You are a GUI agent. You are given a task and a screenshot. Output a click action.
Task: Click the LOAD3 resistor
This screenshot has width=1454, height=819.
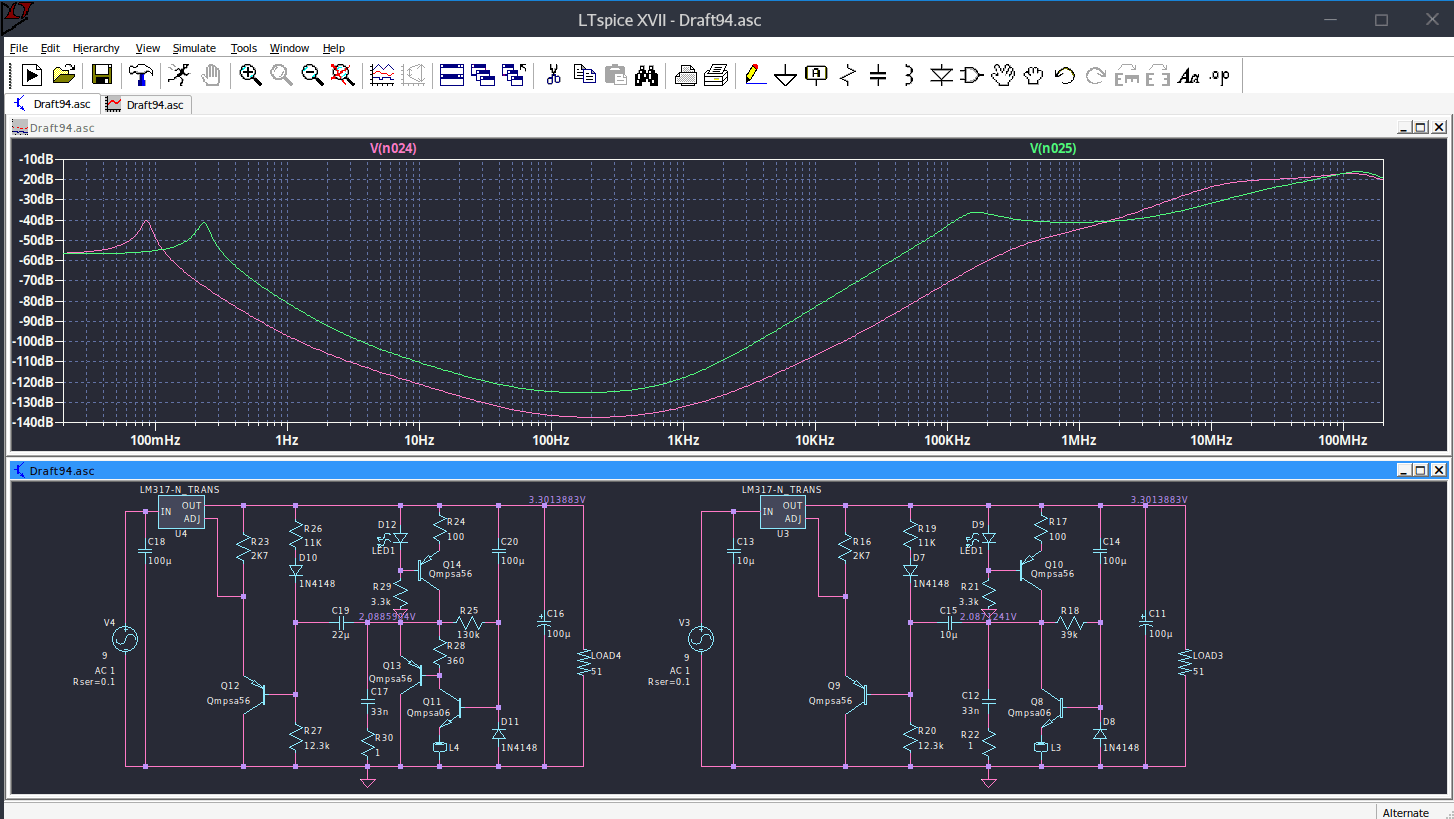1185,662
